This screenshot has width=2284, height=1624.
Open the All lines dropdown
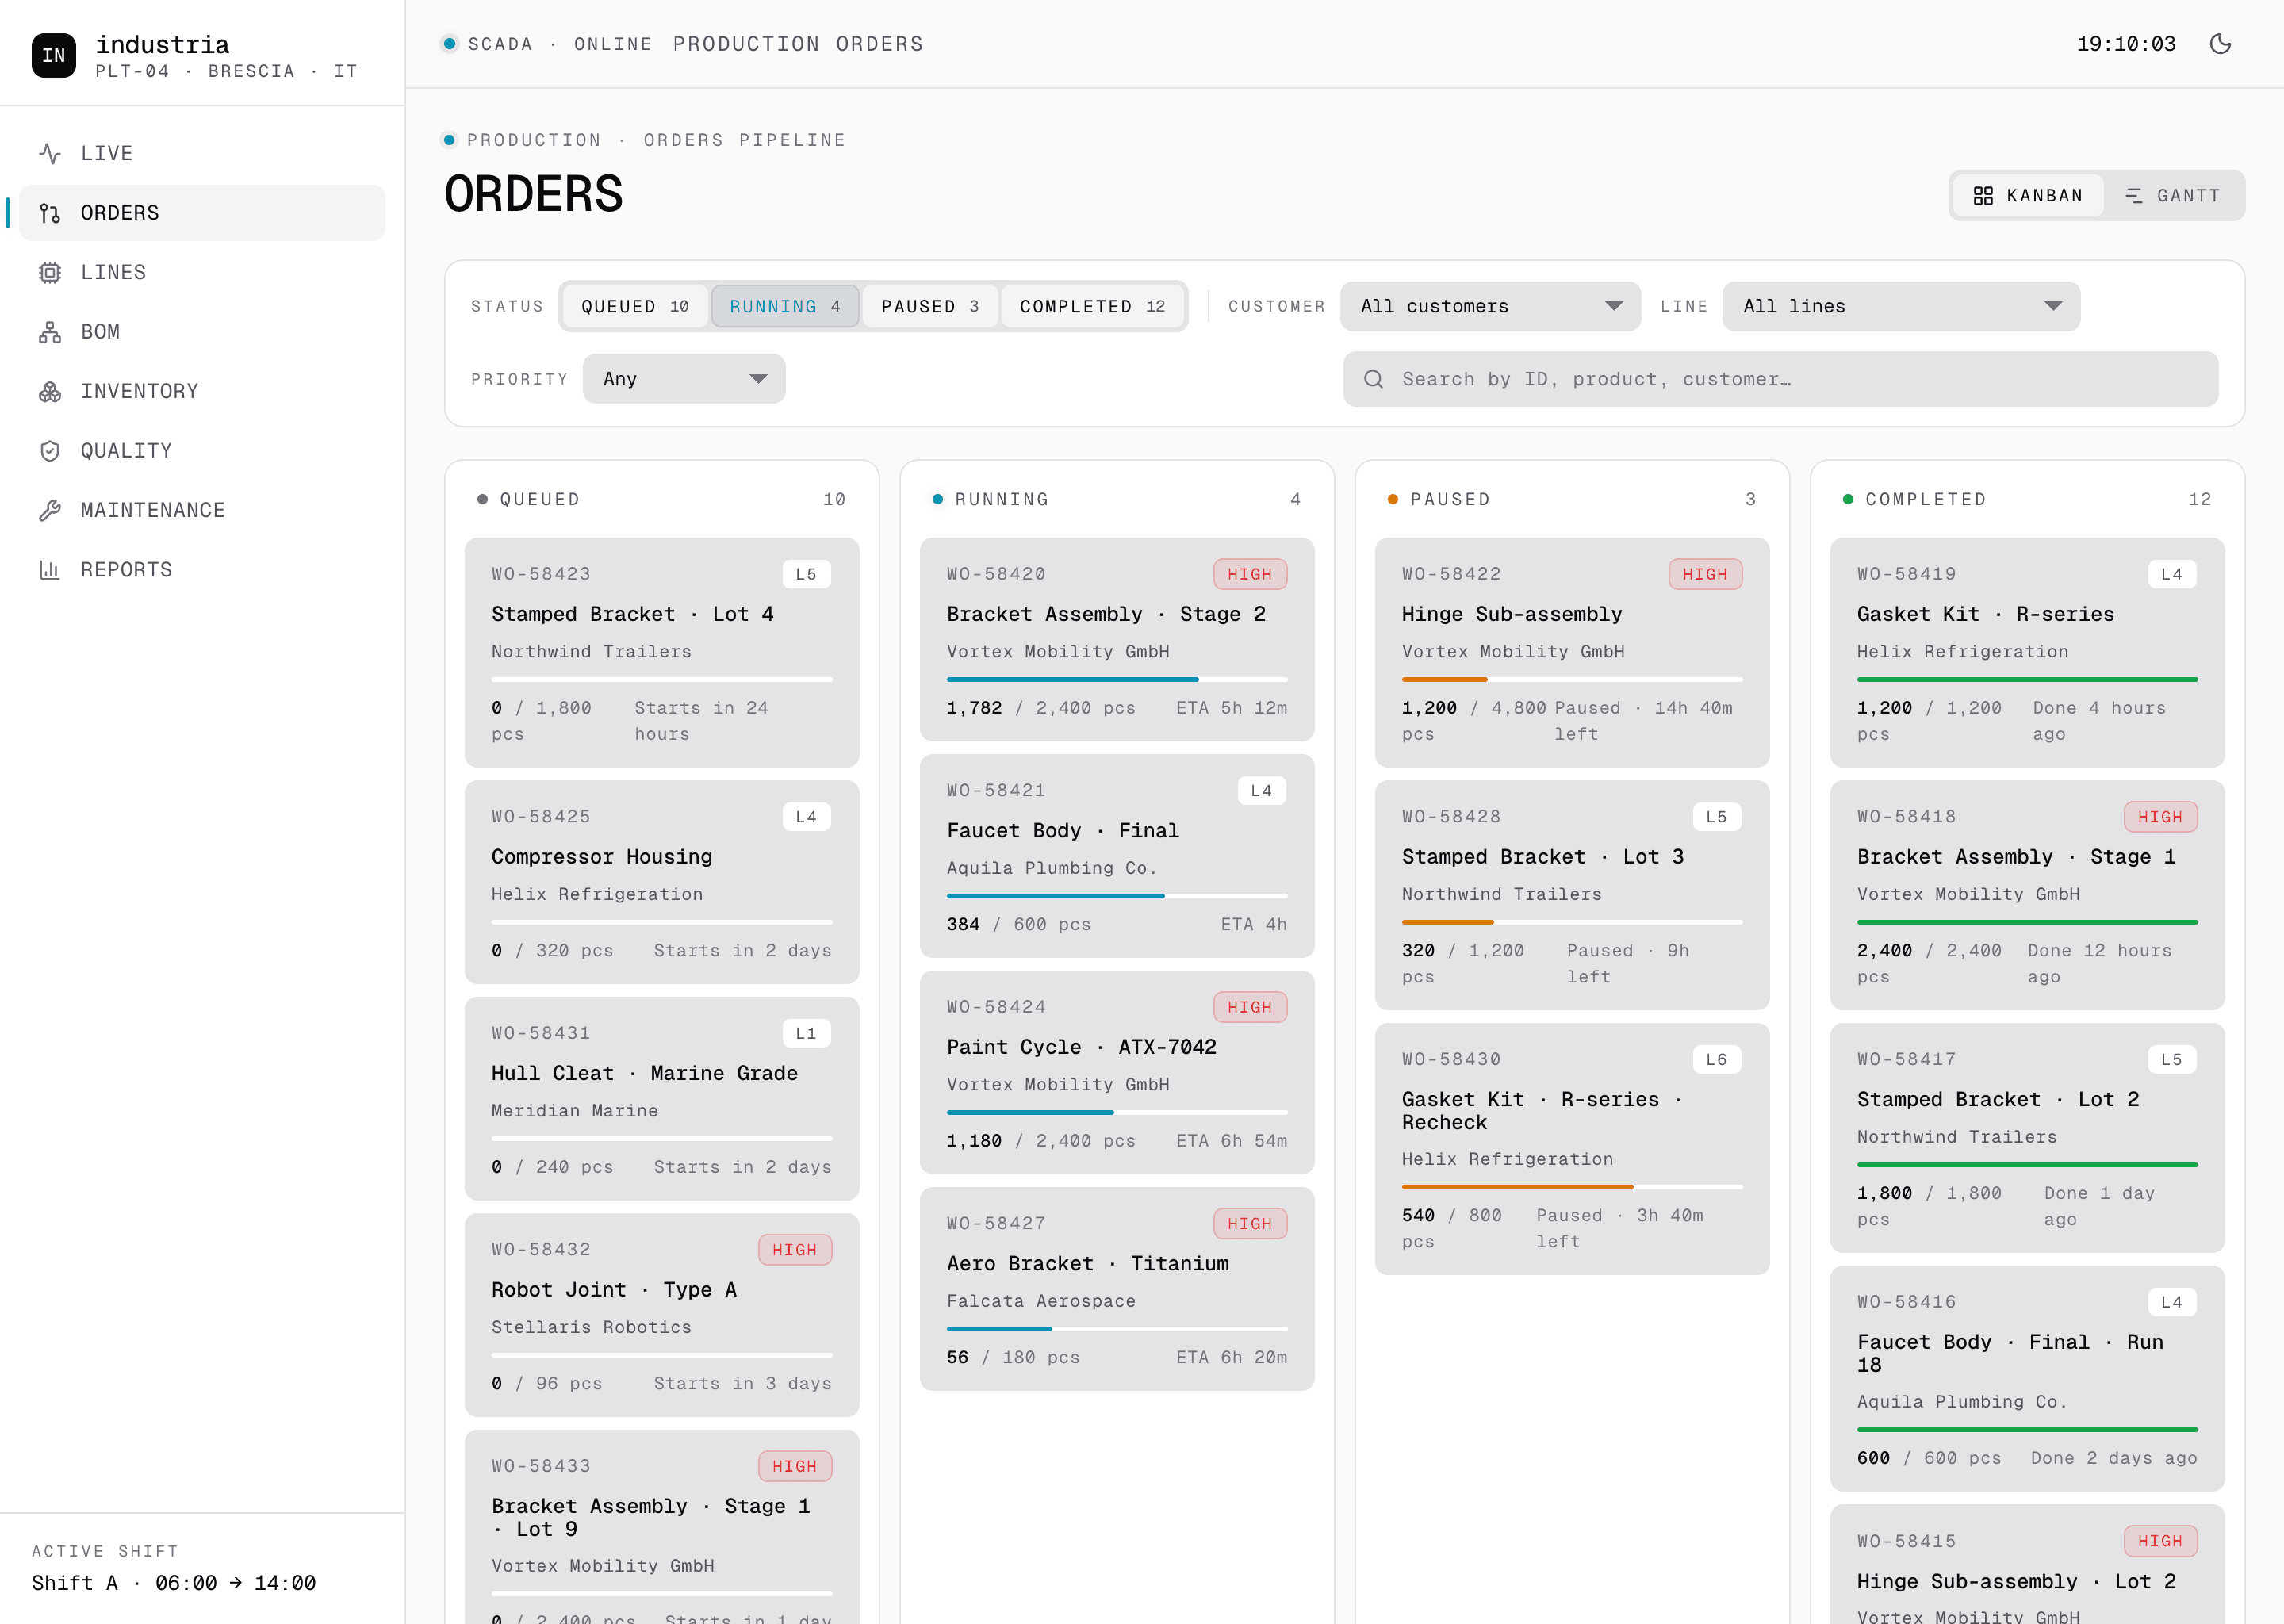pos(1901,306)
